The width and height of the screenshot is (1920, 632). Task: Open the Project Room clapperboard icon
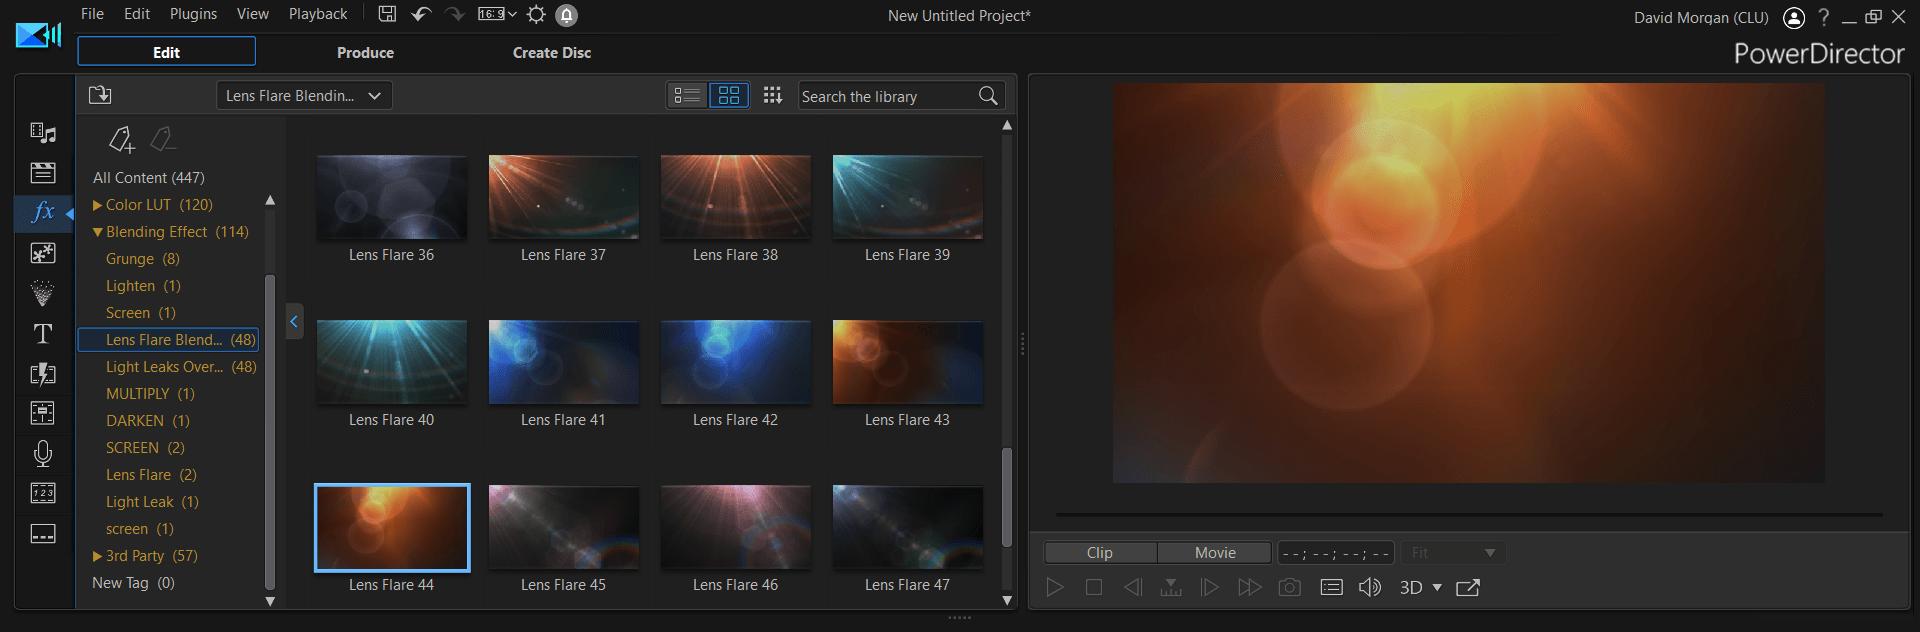[43, 172]
